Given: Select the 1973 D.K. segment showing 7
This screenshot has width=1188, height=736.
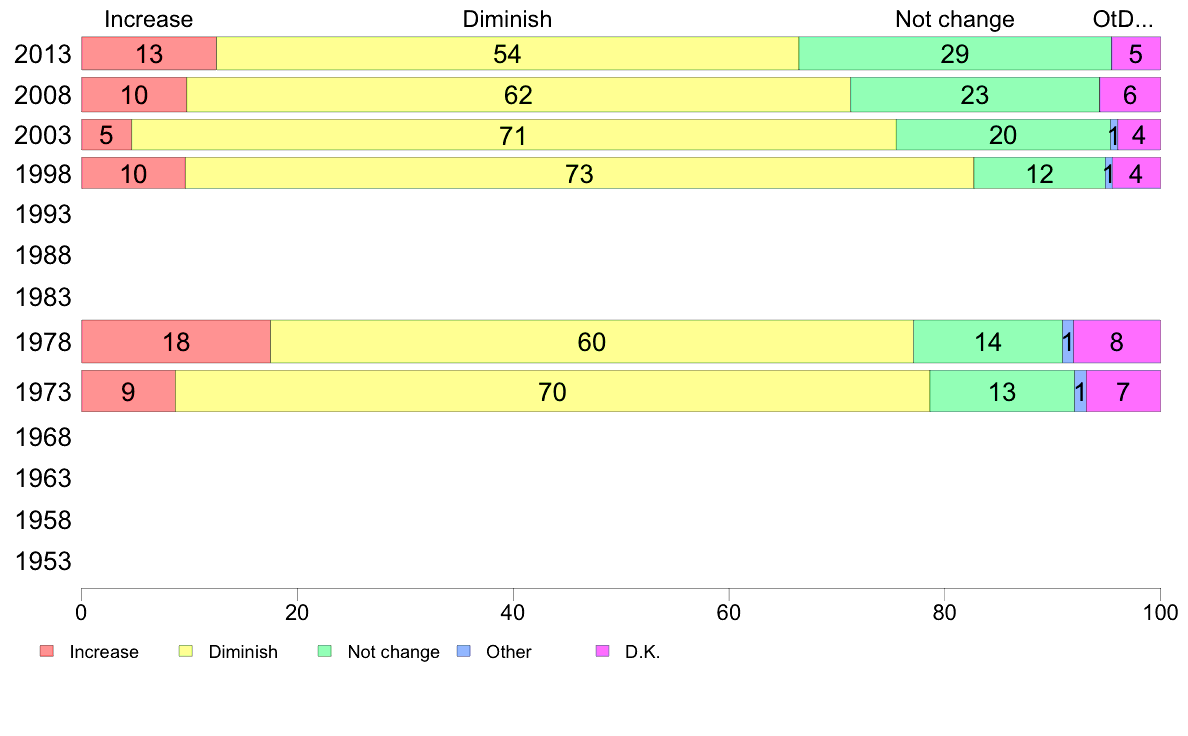Looking at the screenshot, I should (x=1123, y=392).
